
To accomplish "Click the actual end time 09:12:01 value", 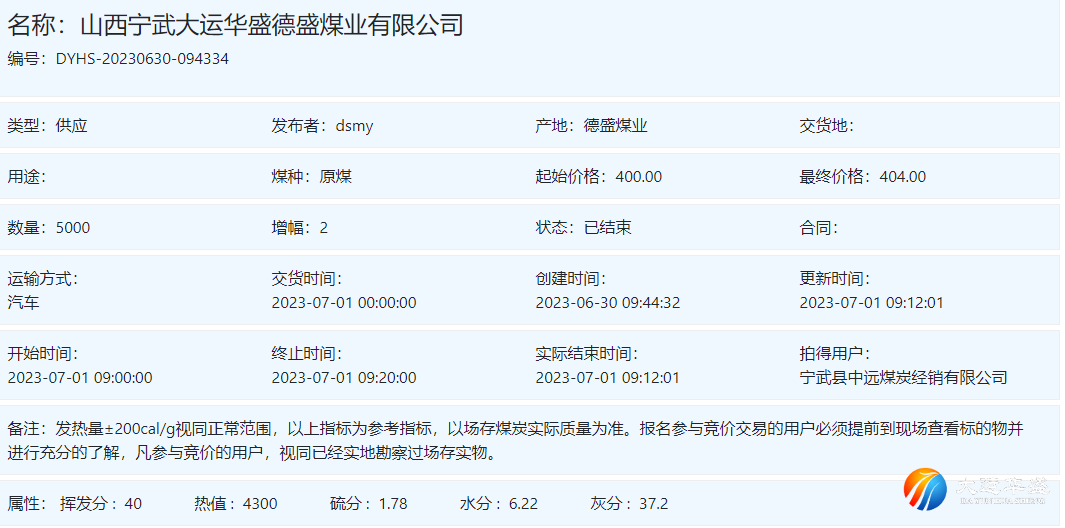I will pos(607,378).
